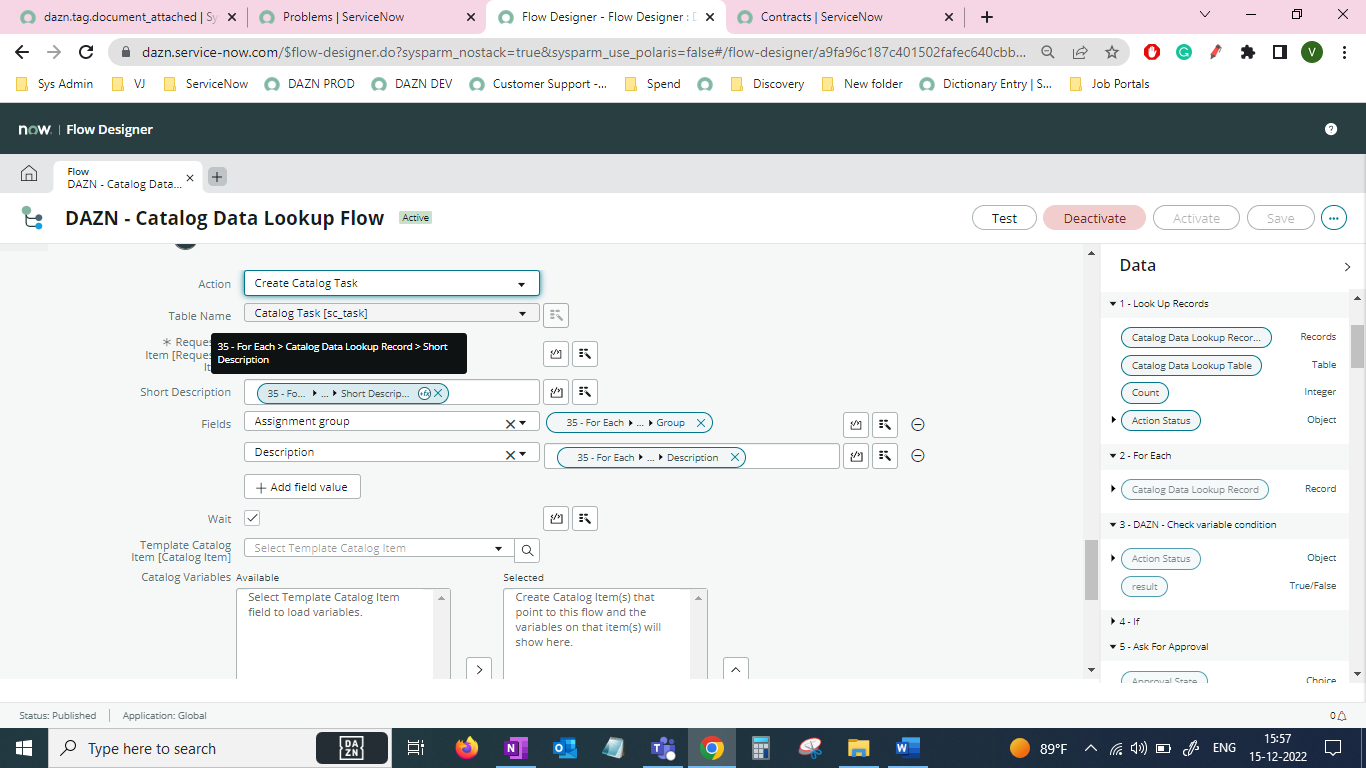
Task: Click the Test button
Action: click(x=1004, y=218)
